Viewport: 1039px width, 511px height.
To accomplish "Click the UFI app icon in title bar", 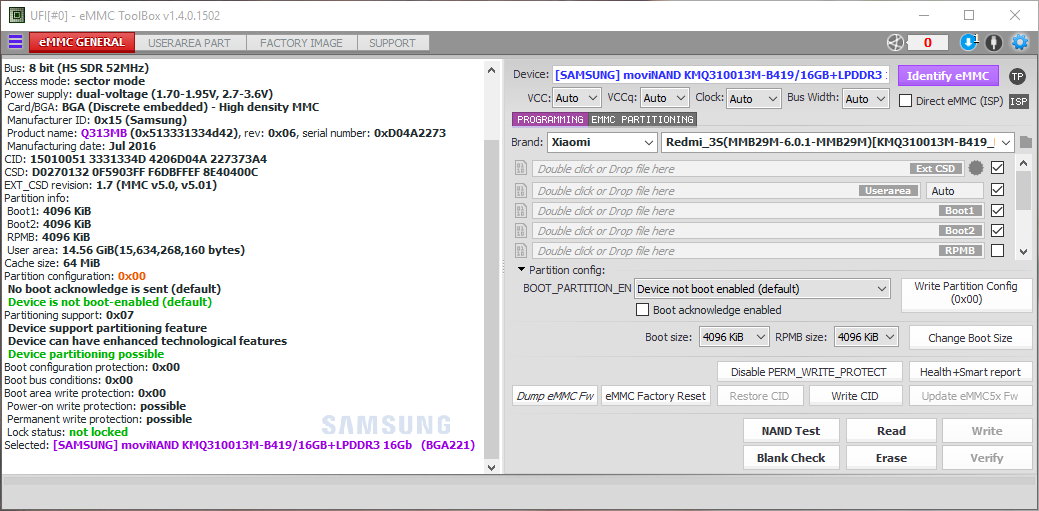I will click(x=17, y=15).
